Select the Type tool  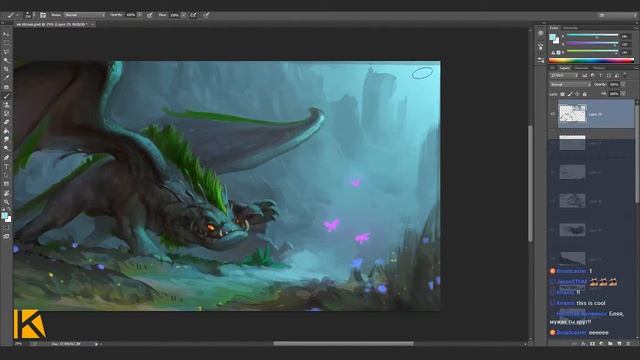pos(6,167)
